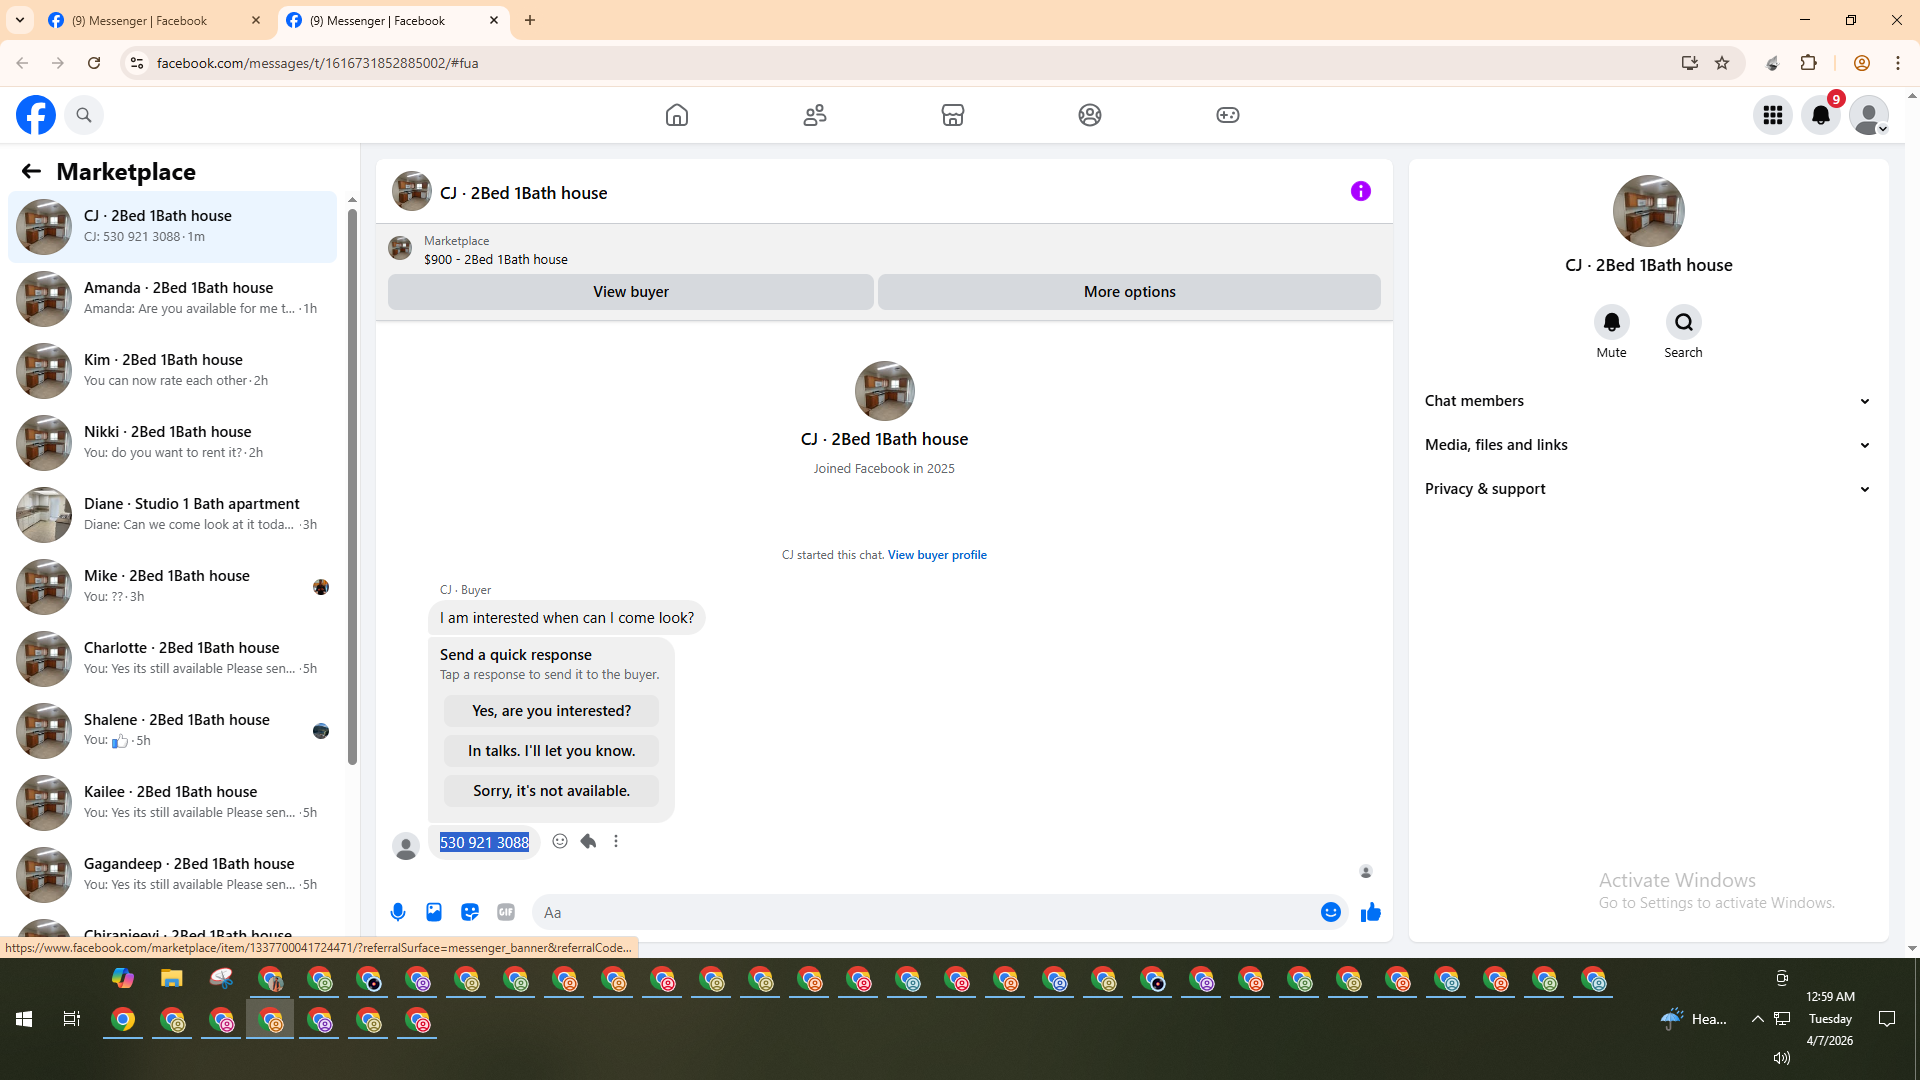Expand Media, files and links section
1920x1080 pixels.
coord(1648,445)
